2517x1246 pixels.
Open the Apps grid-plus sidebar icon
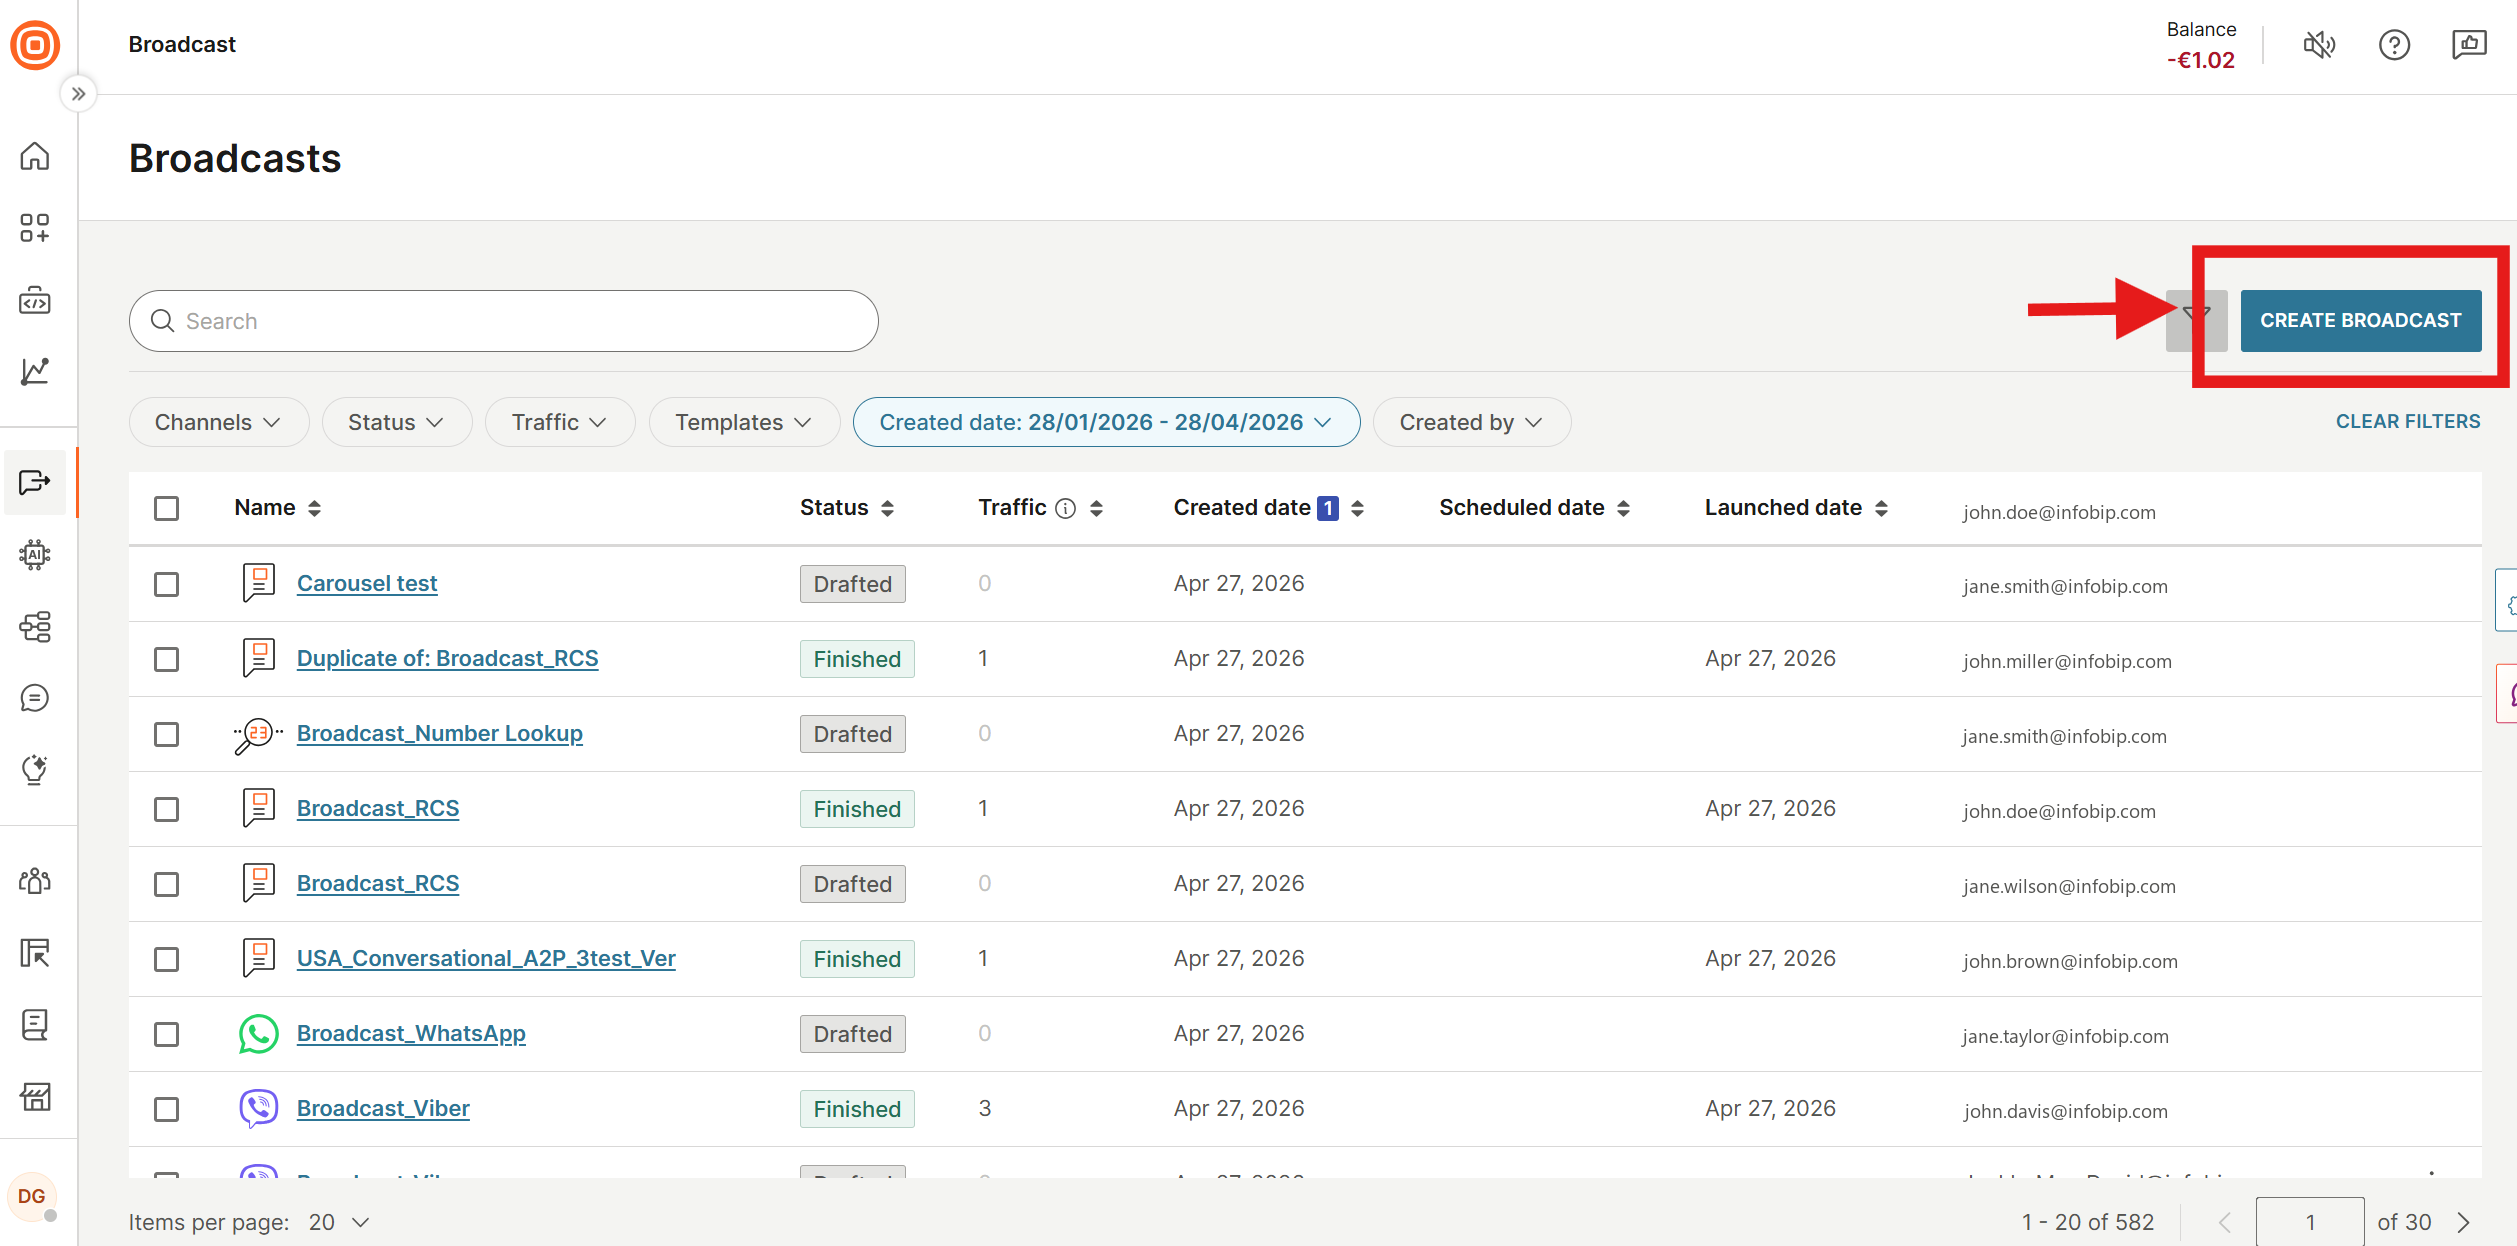click(x=35, y=228)
